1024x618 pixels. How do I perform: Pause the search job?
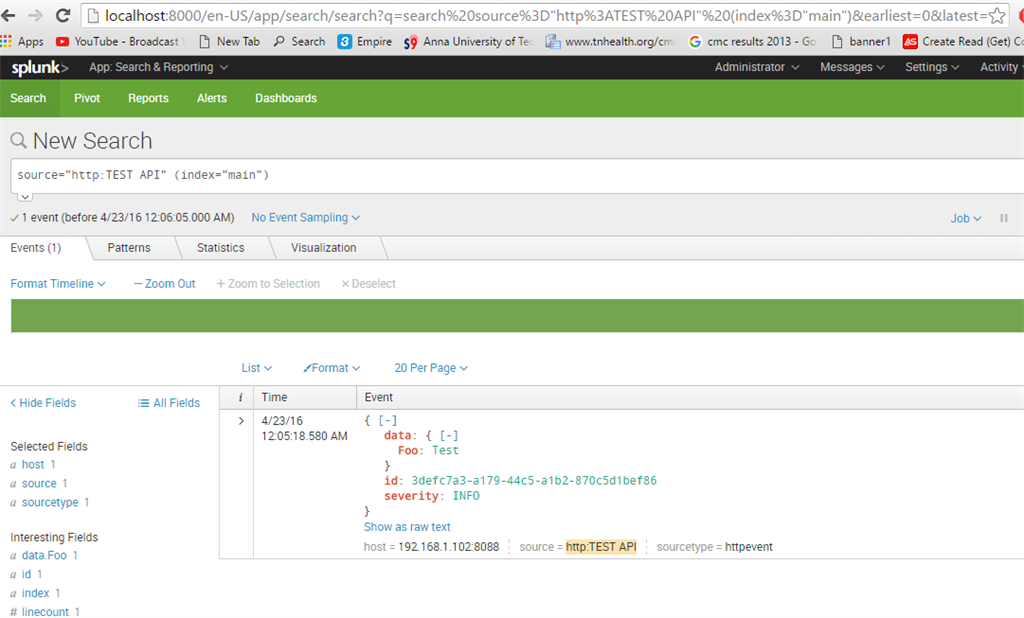click(1004, 218)
